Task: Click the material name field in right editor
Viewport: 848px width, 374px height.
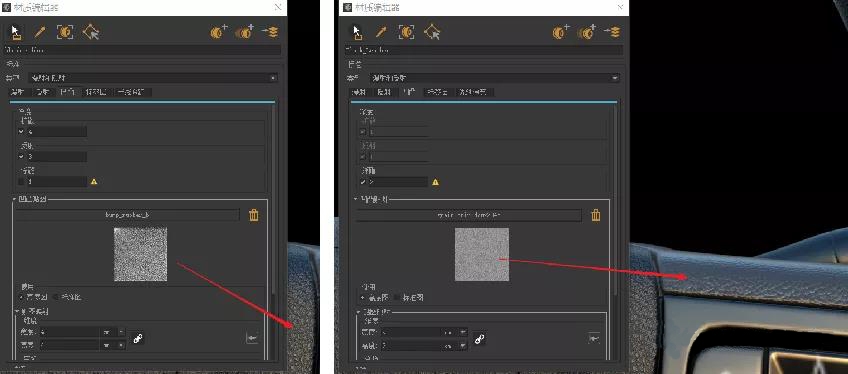Action: point(484,50)
